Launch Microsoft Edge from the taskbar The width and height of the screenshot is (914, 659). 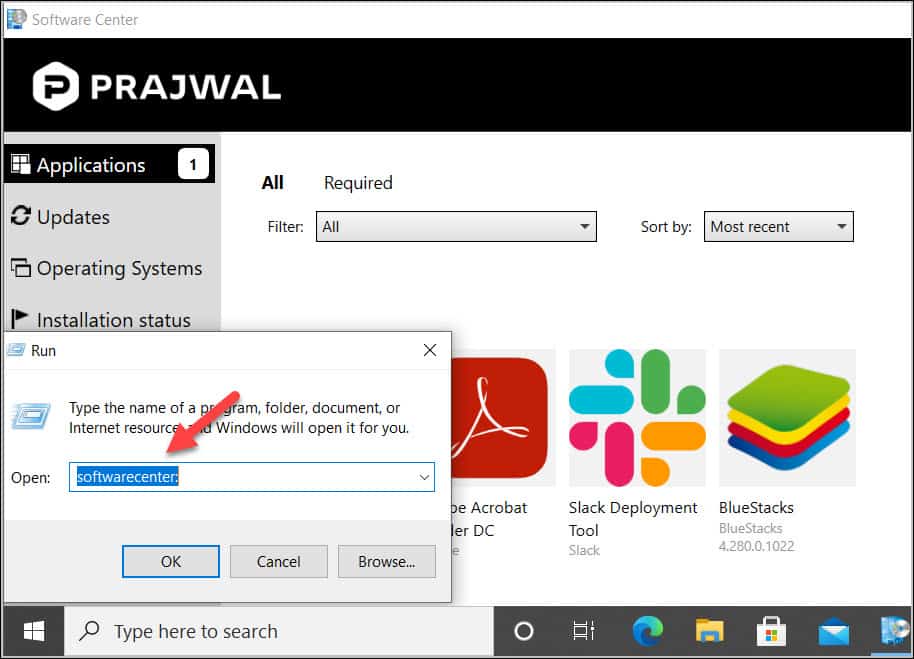pyautogui.click(x=648, y=630)
